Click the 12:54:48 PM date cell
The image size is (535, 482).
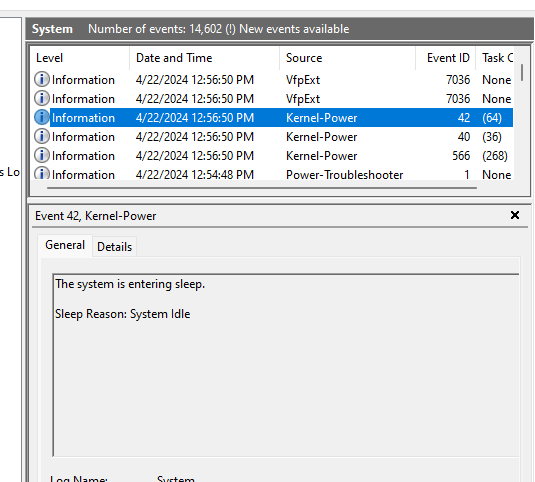pyautogui.click(x=195, y=175)
